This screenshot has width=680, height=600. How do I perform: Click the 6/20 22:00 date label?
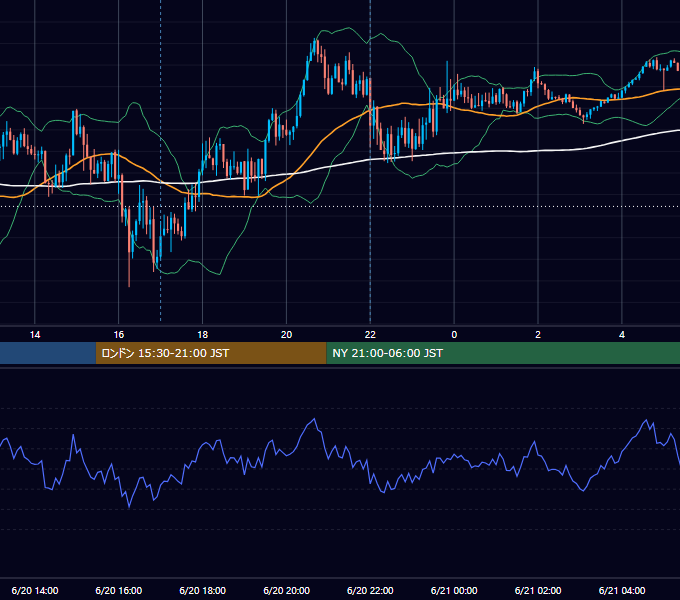(x=370, y=590)
